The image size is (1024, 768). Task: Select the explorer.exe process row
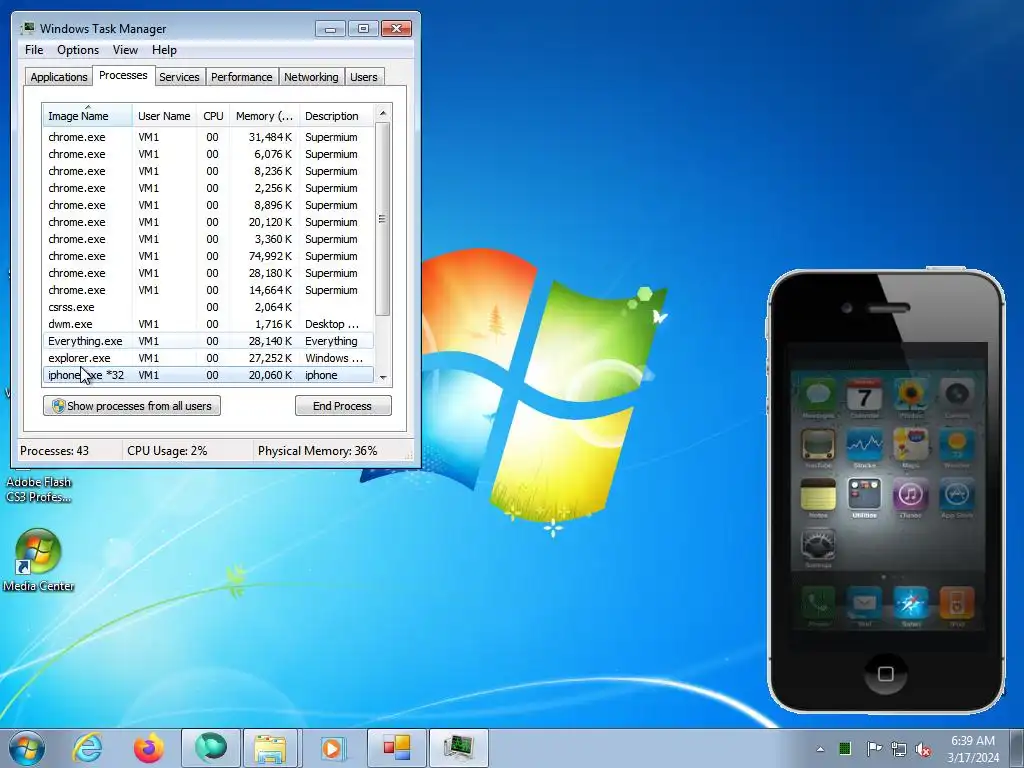(208, 358)
